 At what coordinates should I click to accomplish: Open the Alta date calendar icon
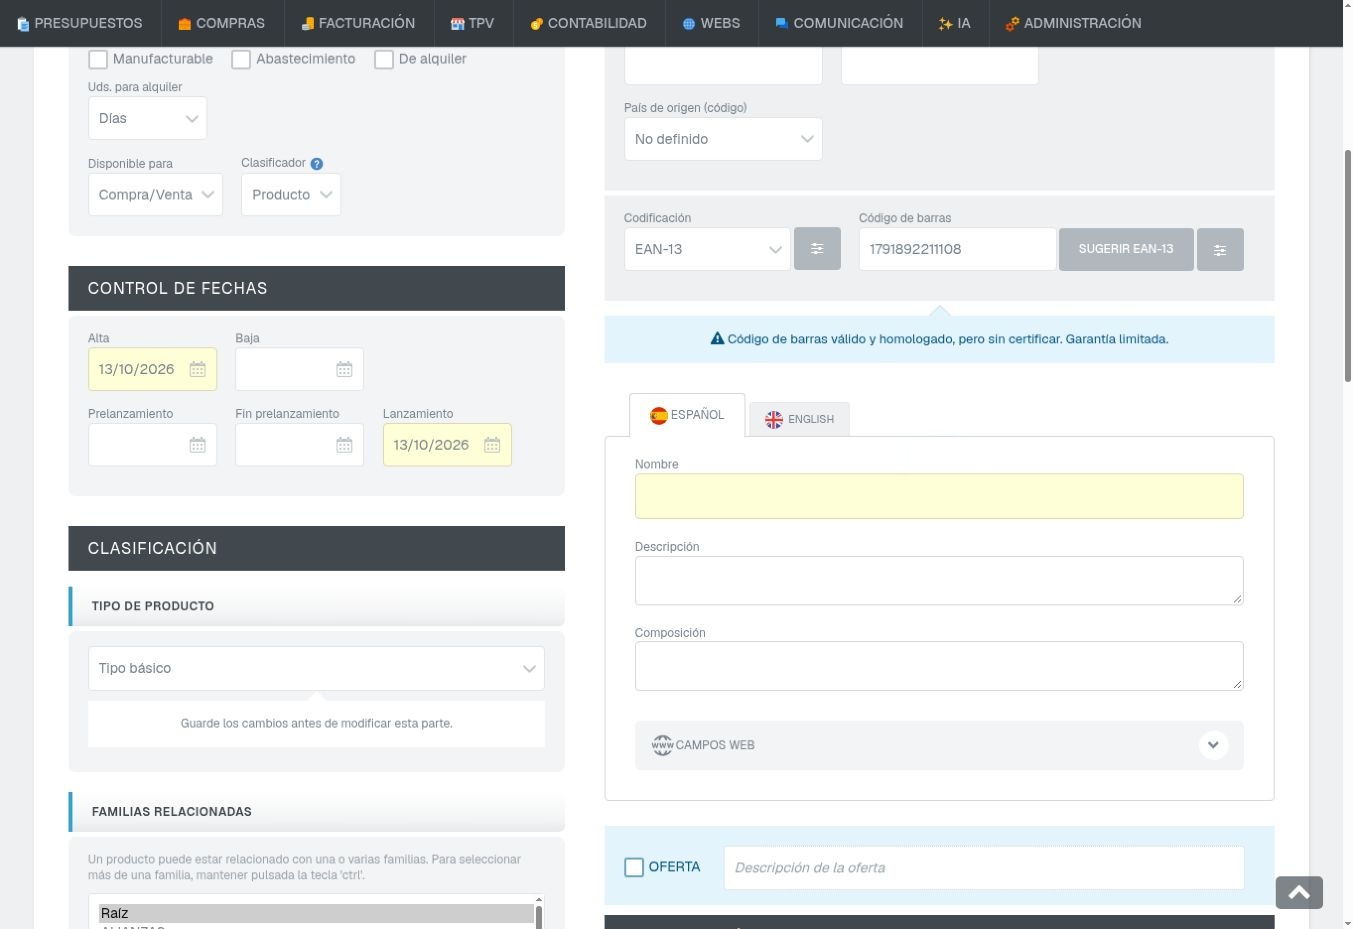(x=197, y=369)
